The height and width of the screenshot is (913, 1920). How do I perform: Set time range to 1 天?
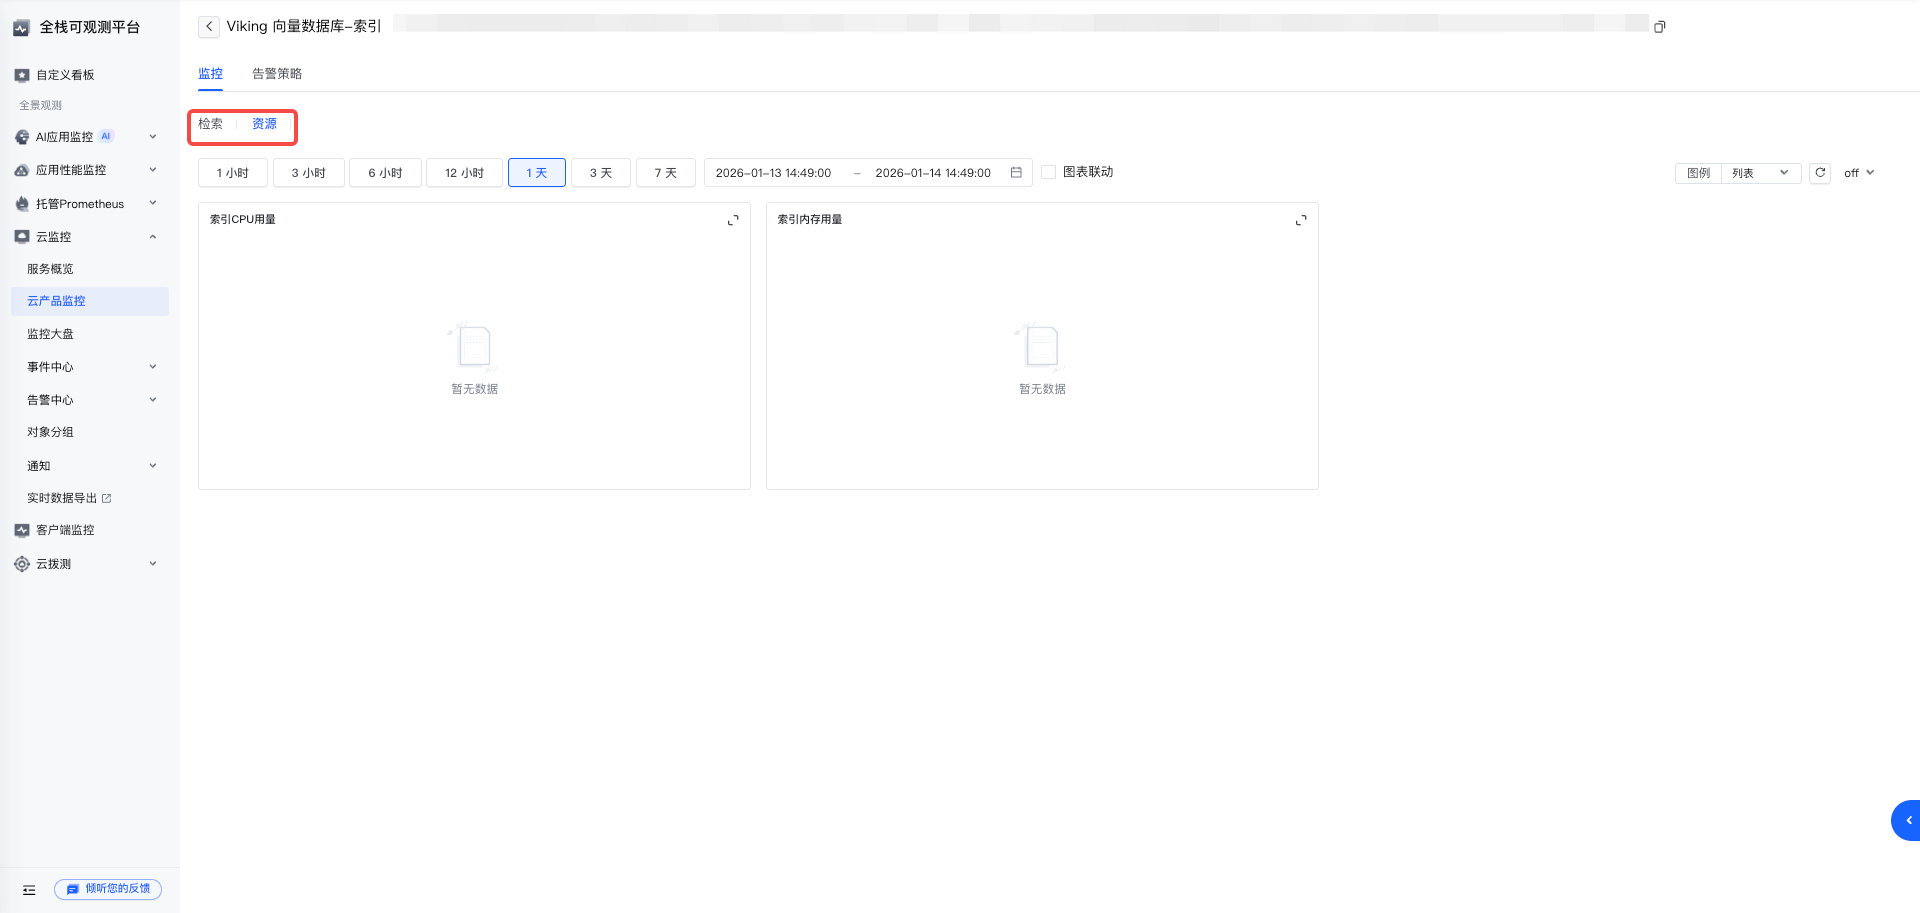pos(537,173)
